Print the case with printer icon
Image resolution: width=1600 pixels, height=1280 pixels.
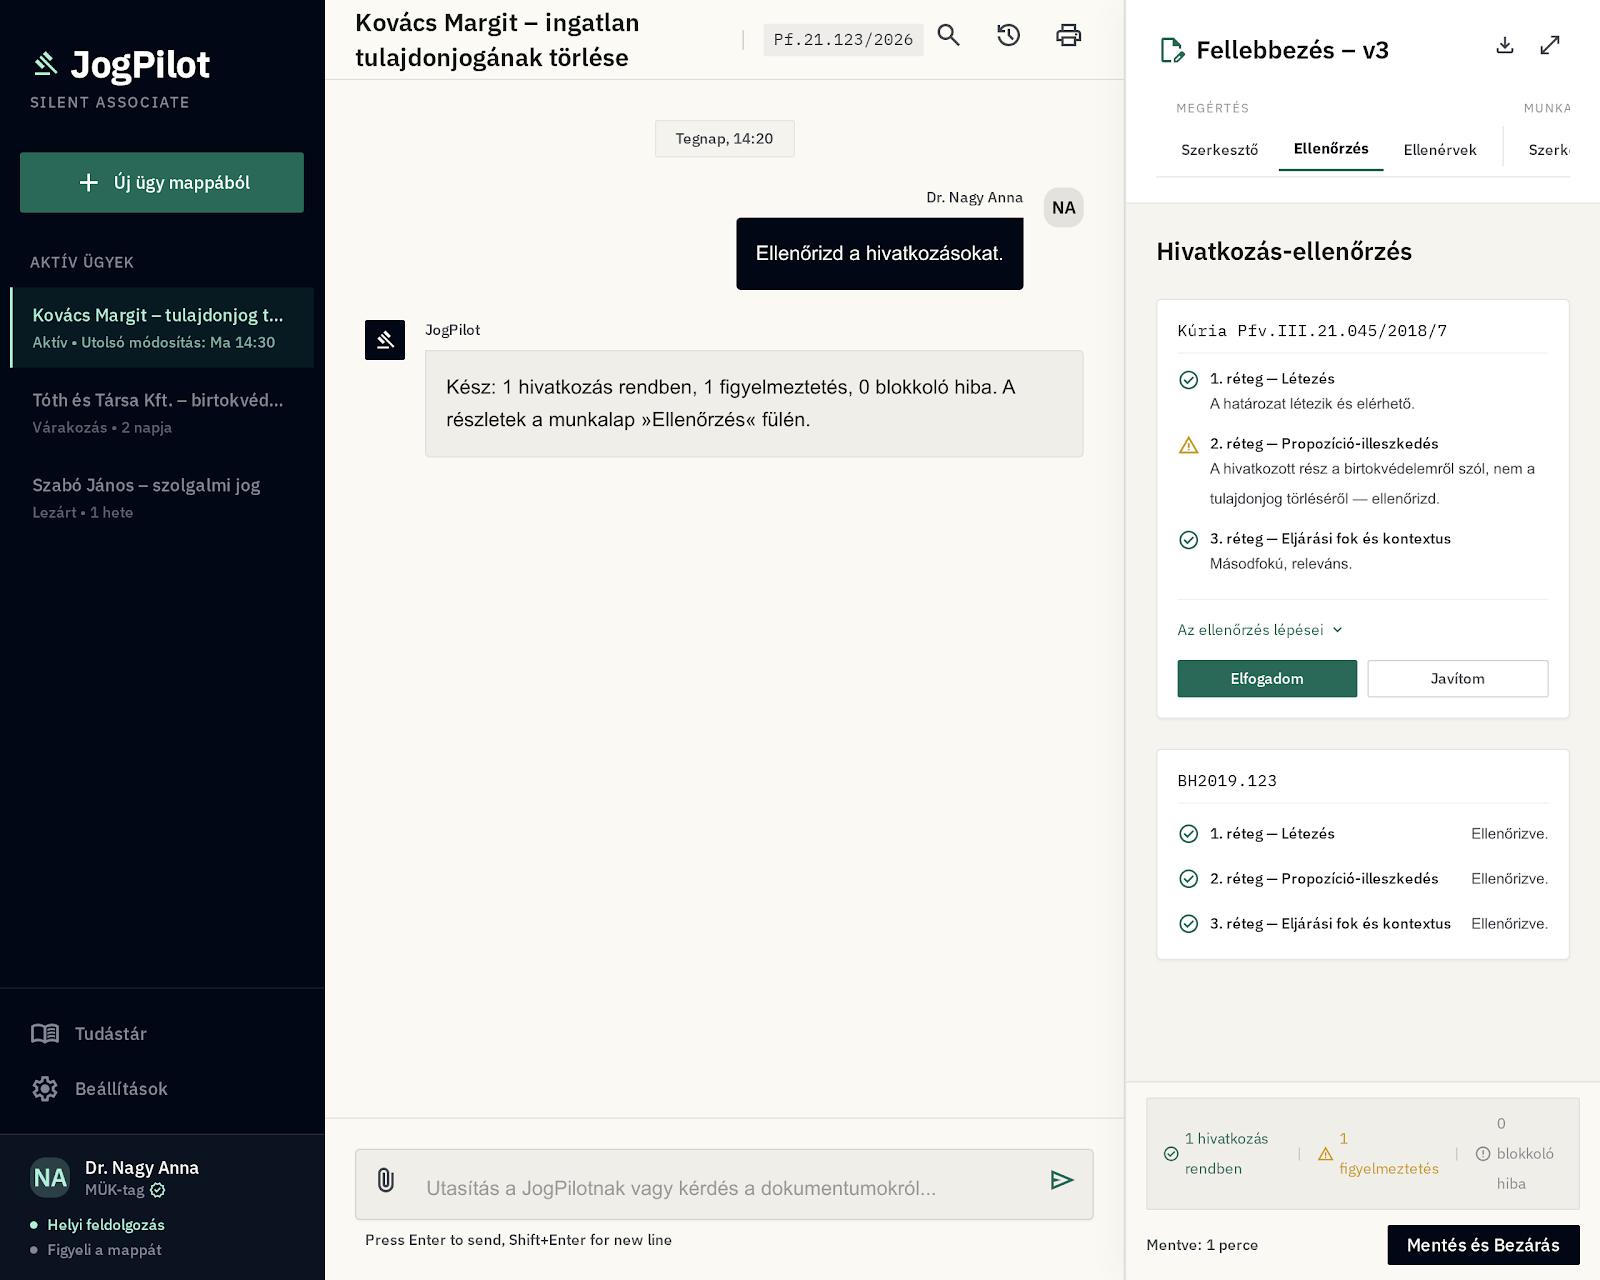(x=1069, y=36)
